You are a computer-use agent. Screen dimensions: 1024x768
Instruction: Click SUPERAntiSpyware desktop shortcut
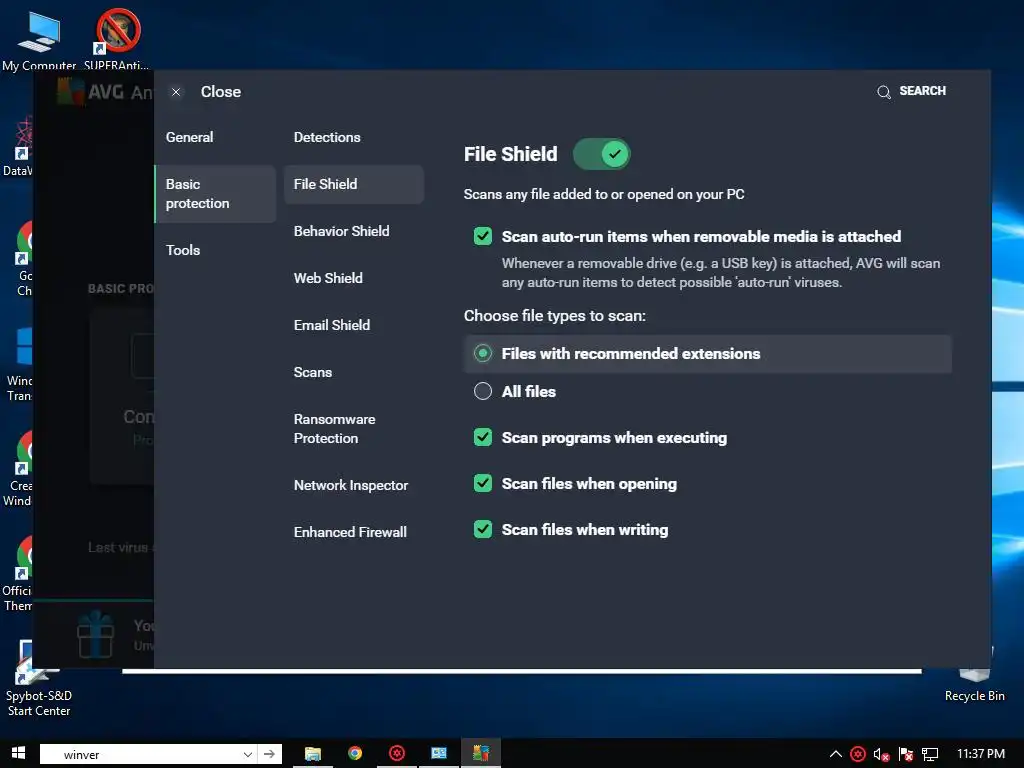118,39
